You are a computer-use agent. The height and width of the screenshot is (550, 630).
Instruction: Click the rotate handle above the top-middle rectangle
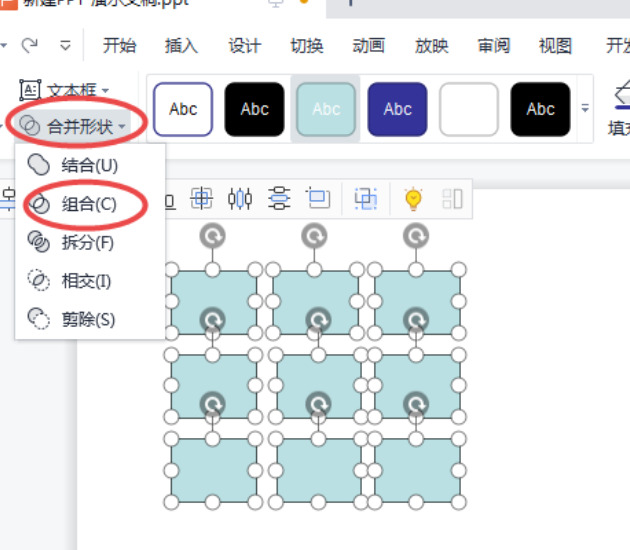[x=314, y=236]
